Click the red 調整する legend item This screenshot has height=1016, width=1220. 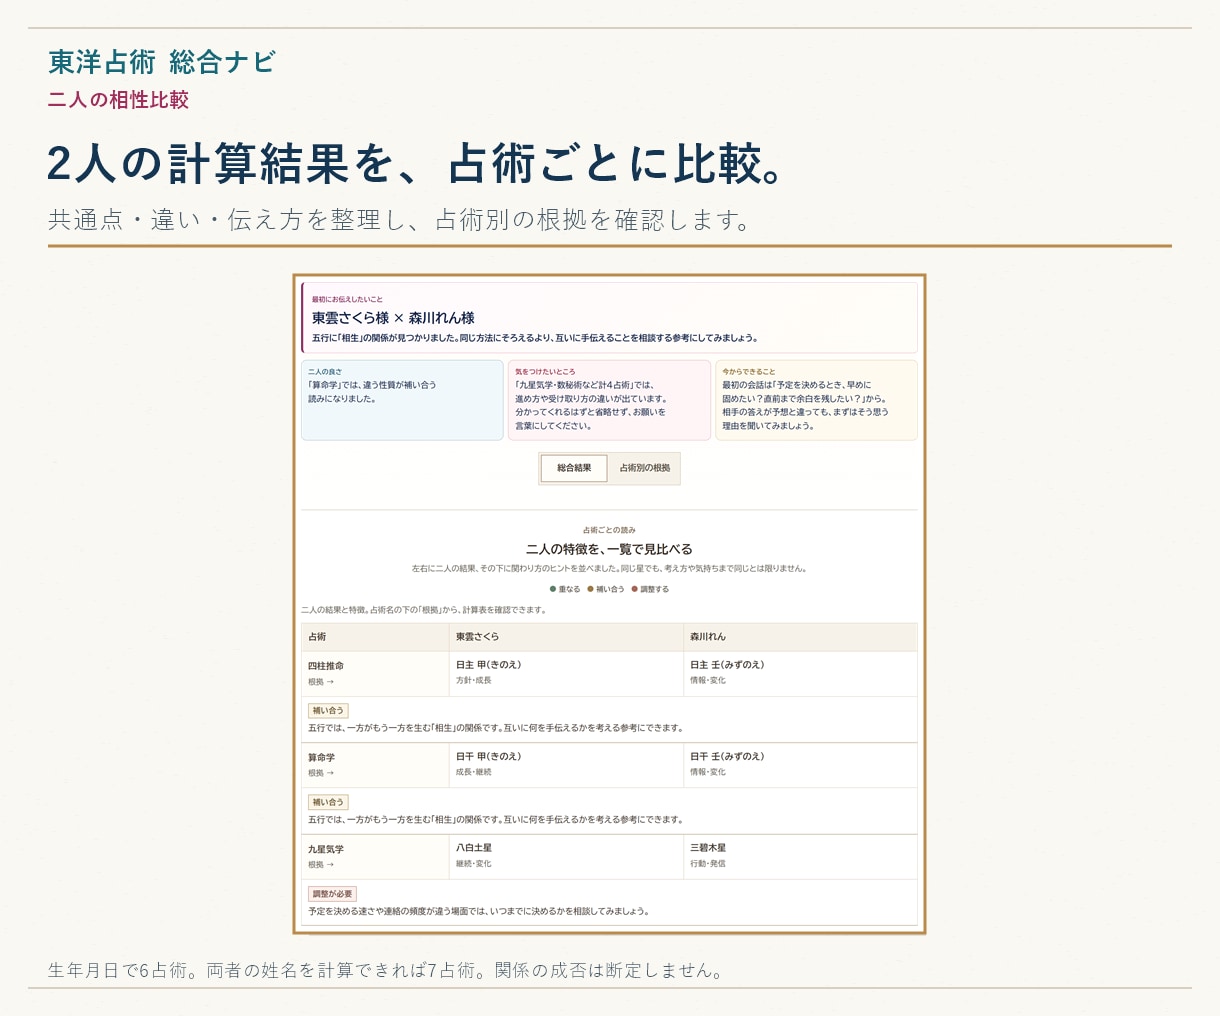click(650, 589)
